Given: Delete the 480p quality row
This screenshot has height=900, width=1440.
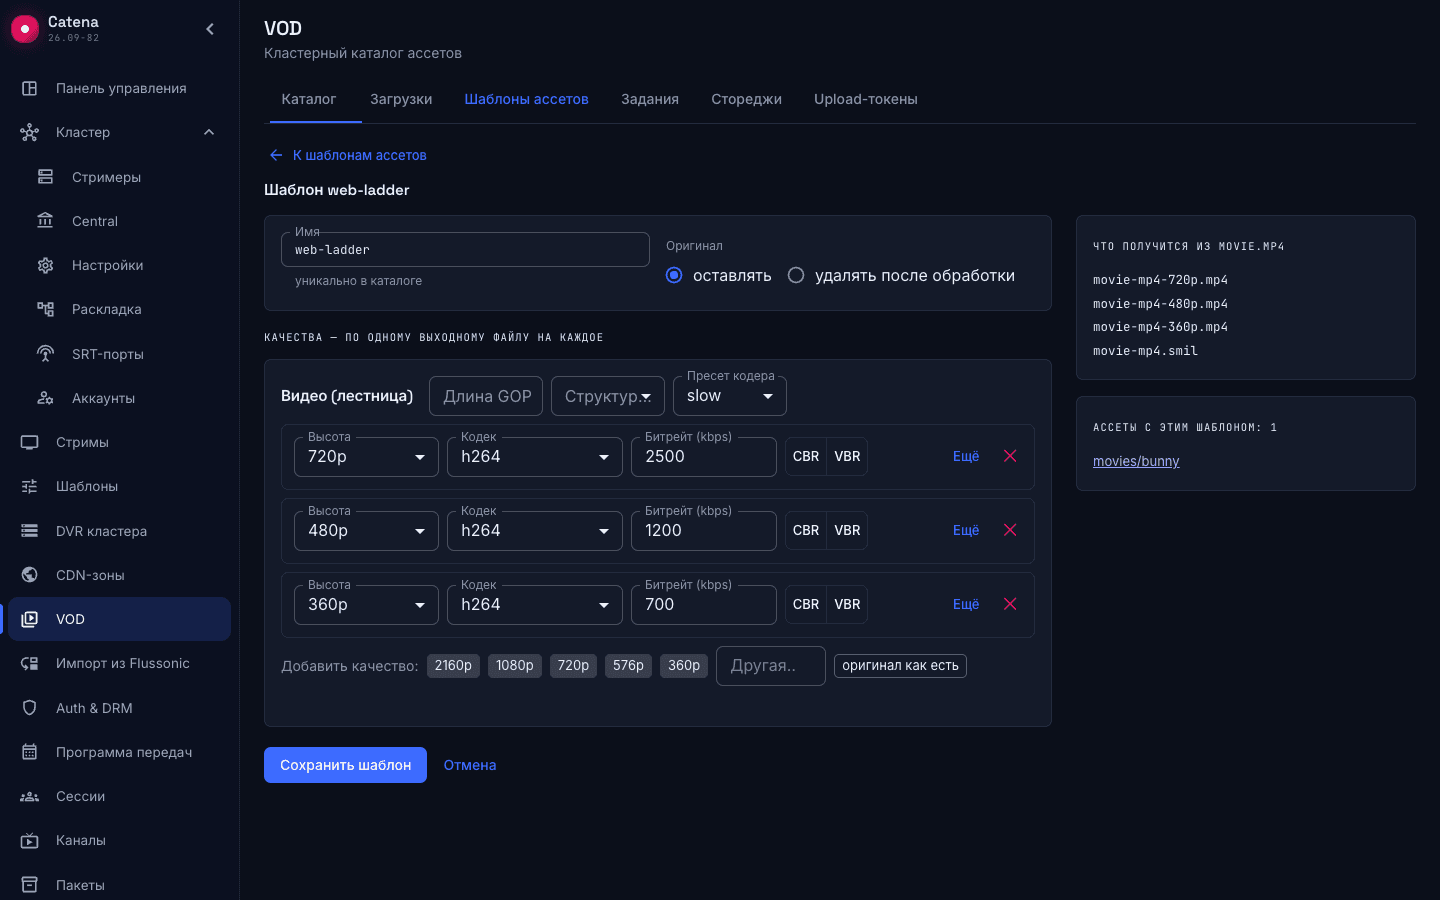Looking at the screenshot, I should click(x=1010, y=530).
